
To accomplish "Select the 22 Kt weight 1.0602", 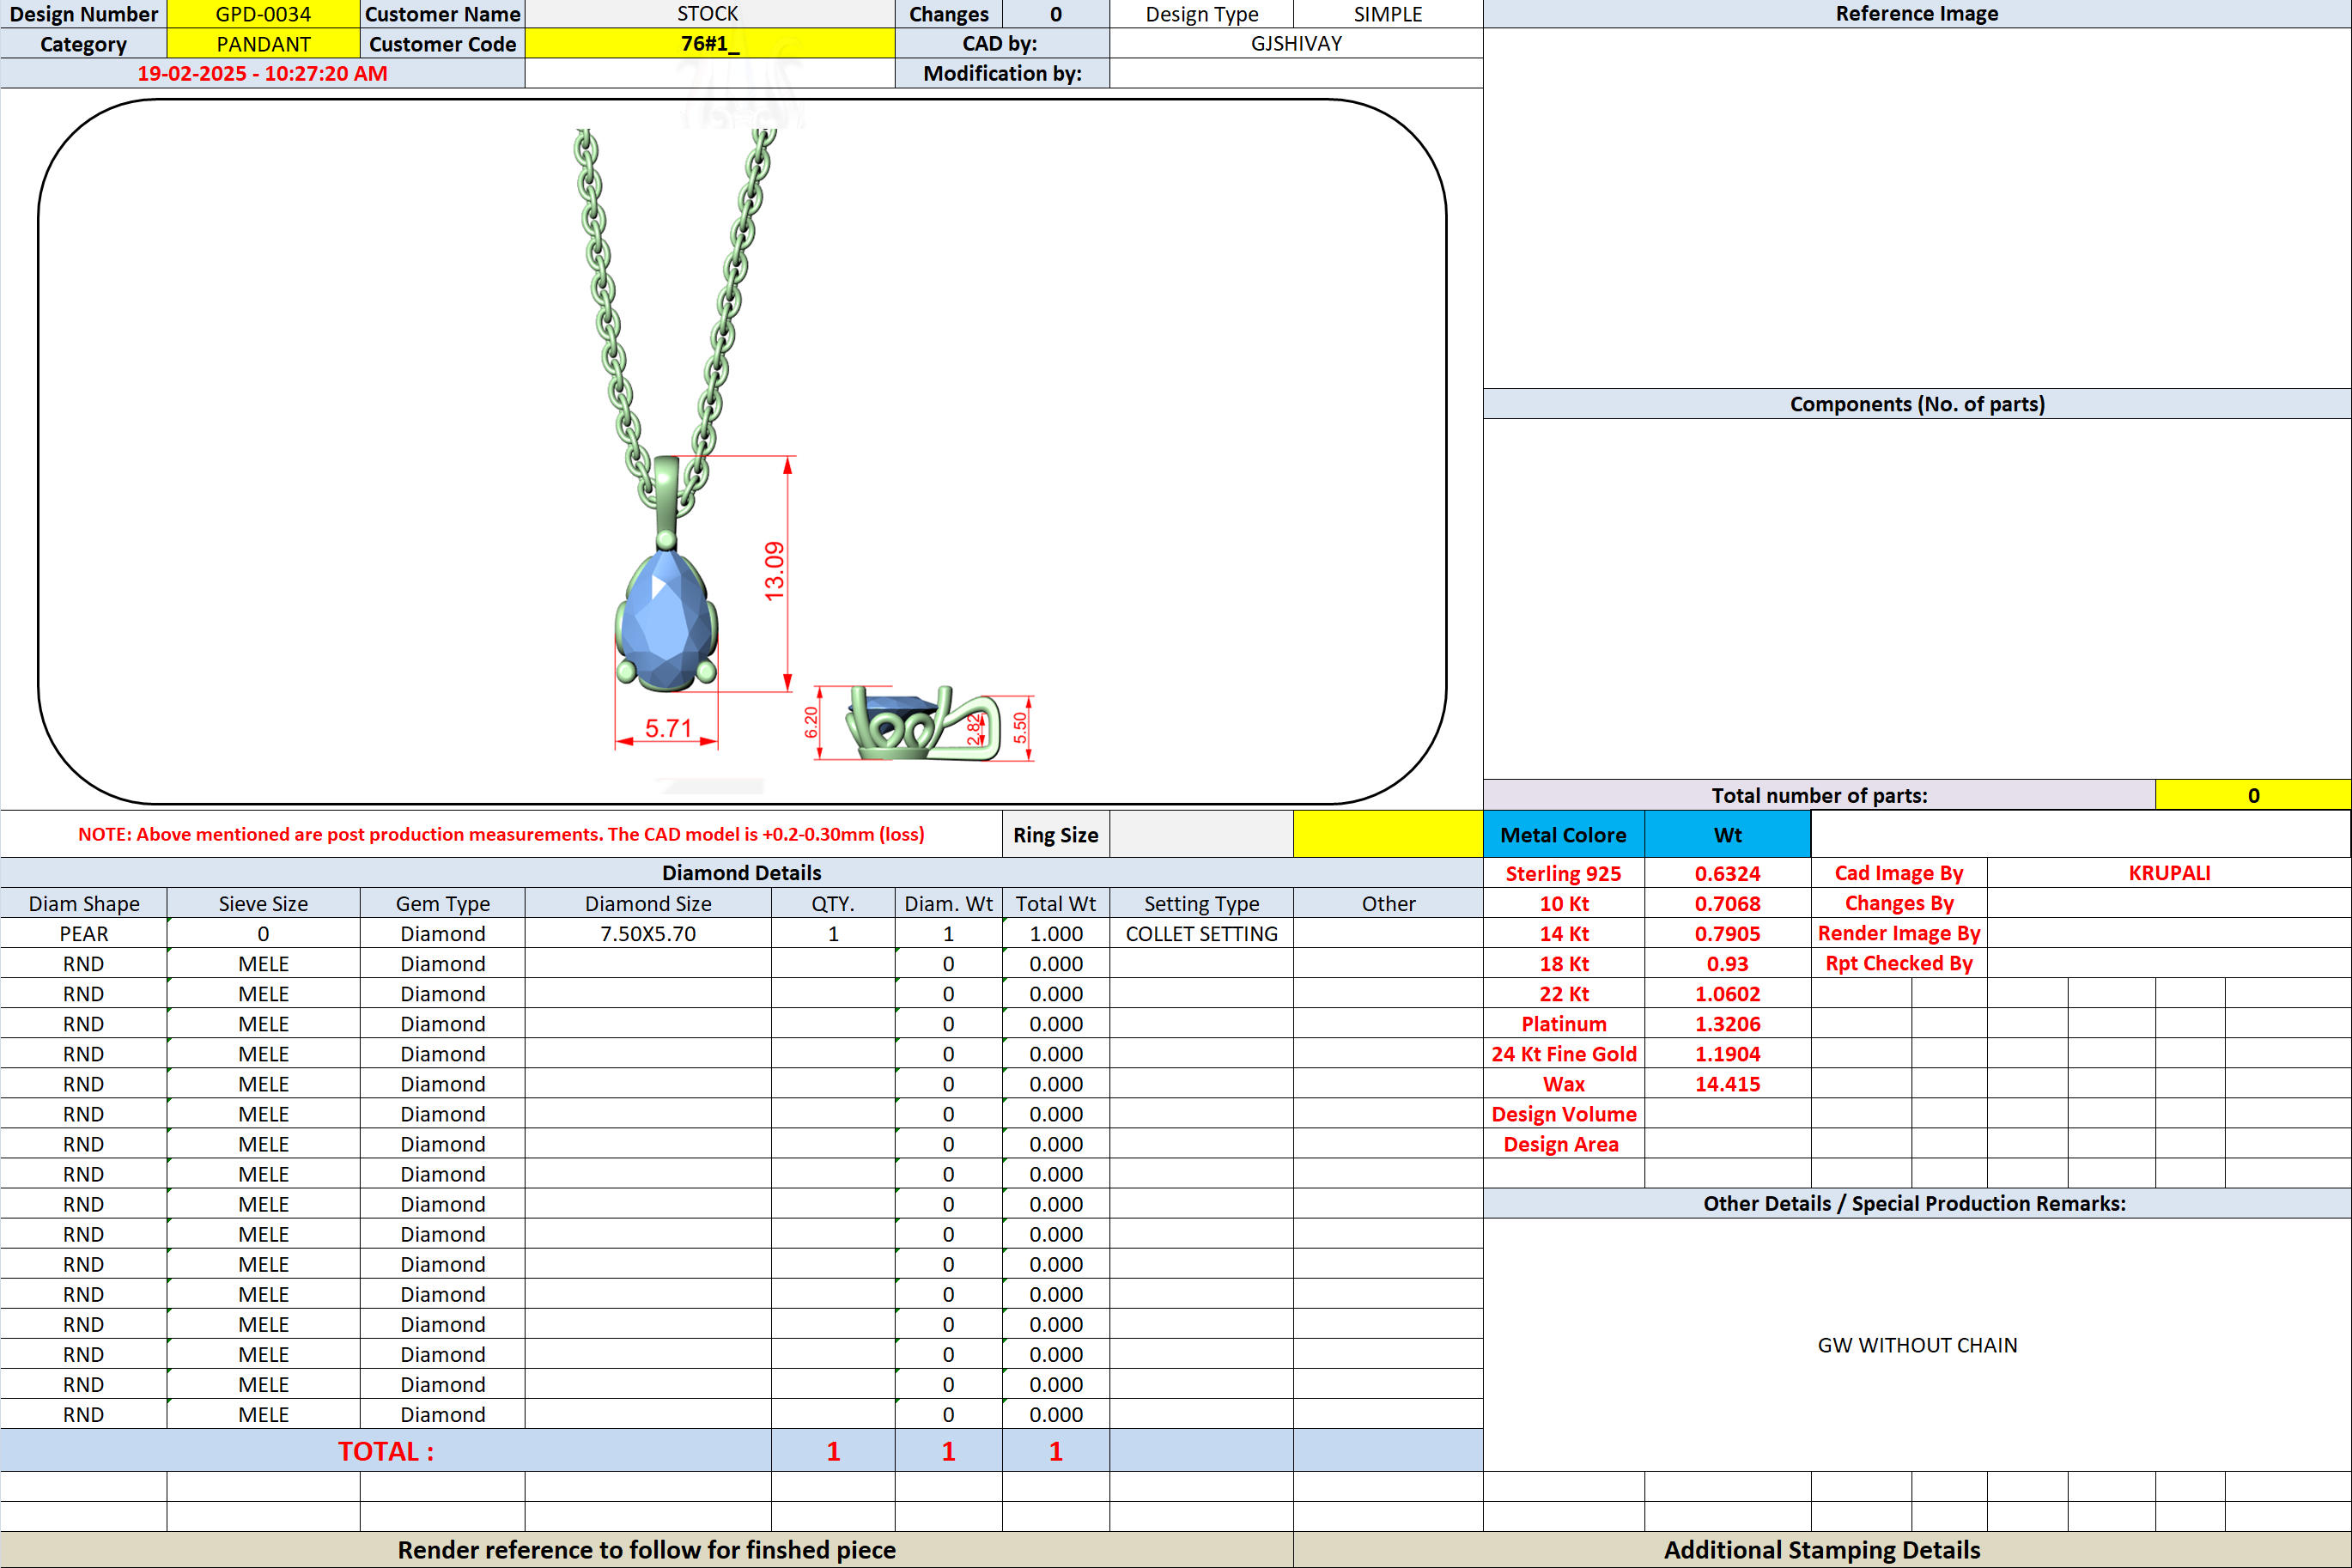I will [1728, 994].
